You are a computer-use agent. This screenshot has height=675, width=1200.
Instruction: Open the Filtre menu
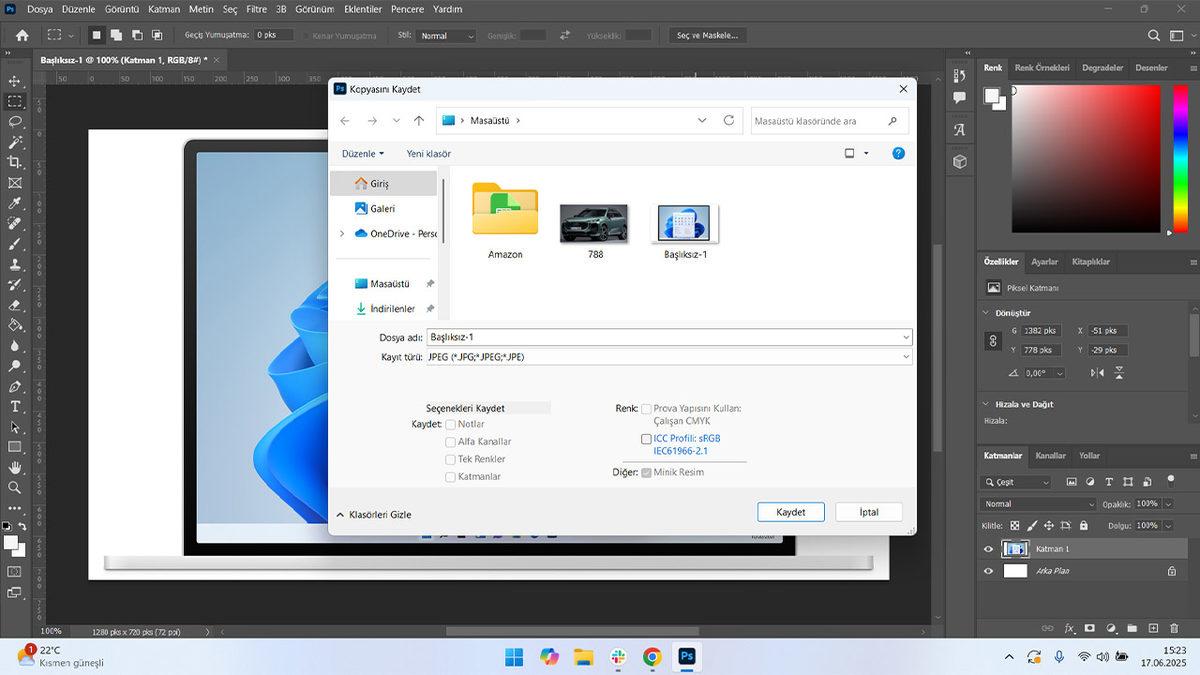pyautogui.click(x=257, y=9)
